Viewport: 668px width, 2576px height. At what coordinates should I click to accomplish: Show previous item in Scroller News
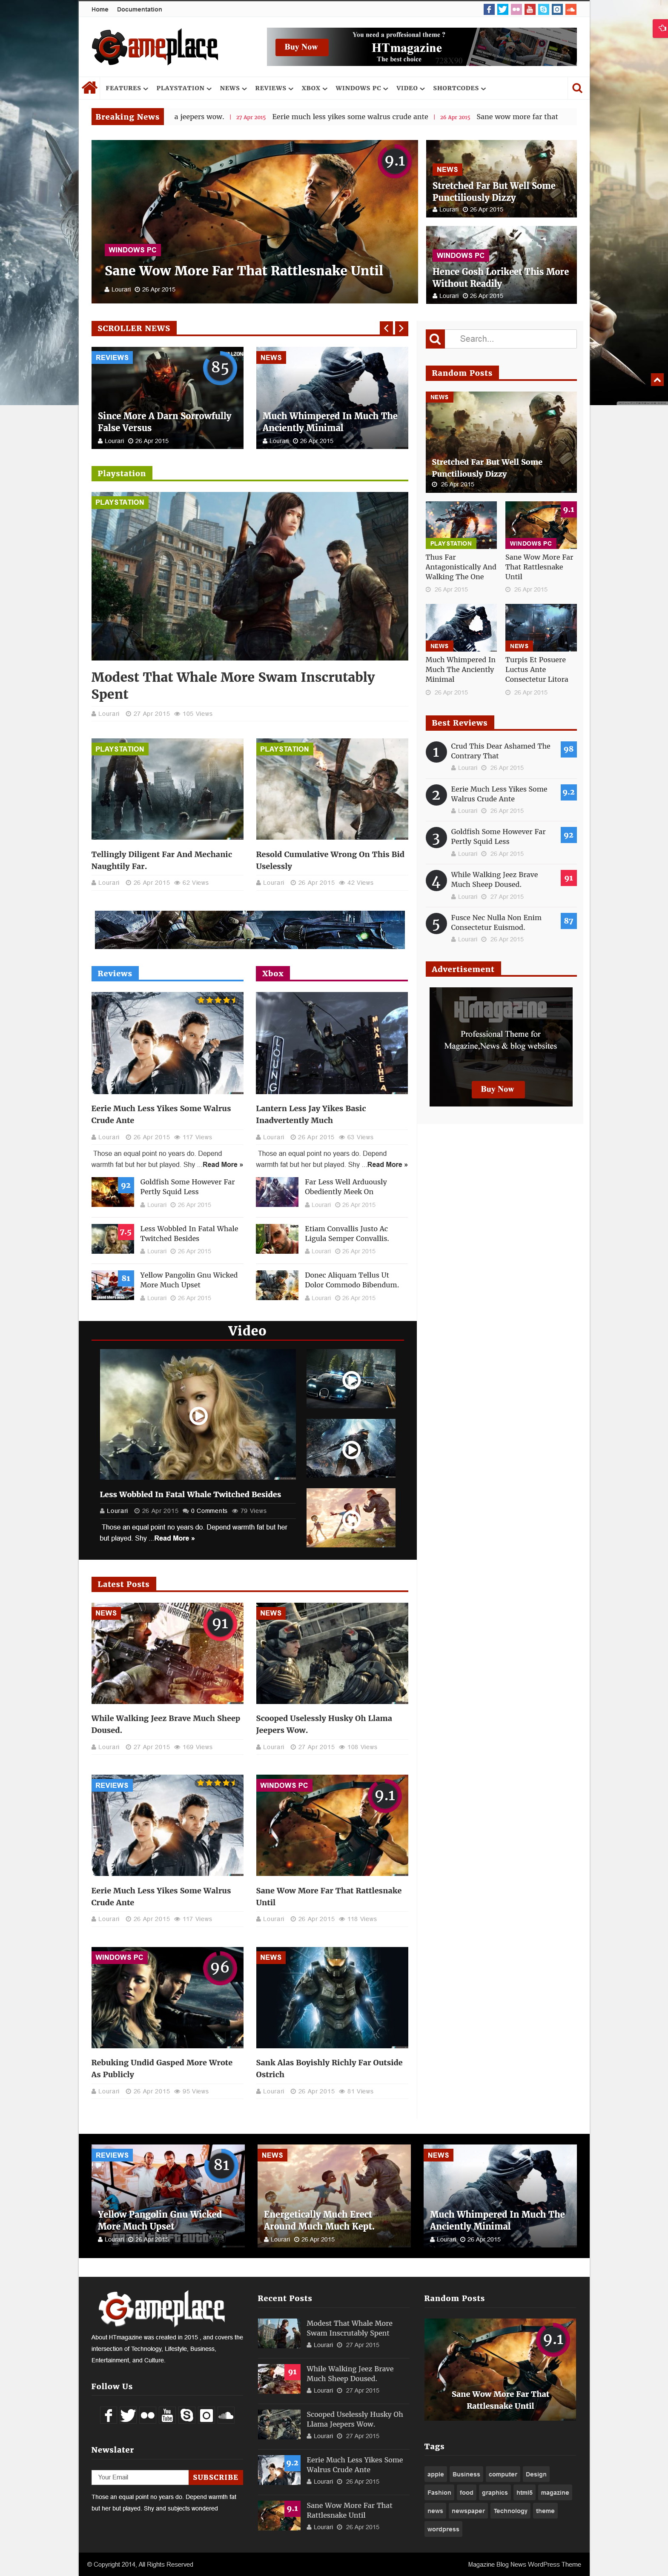(x=386, y=328)
